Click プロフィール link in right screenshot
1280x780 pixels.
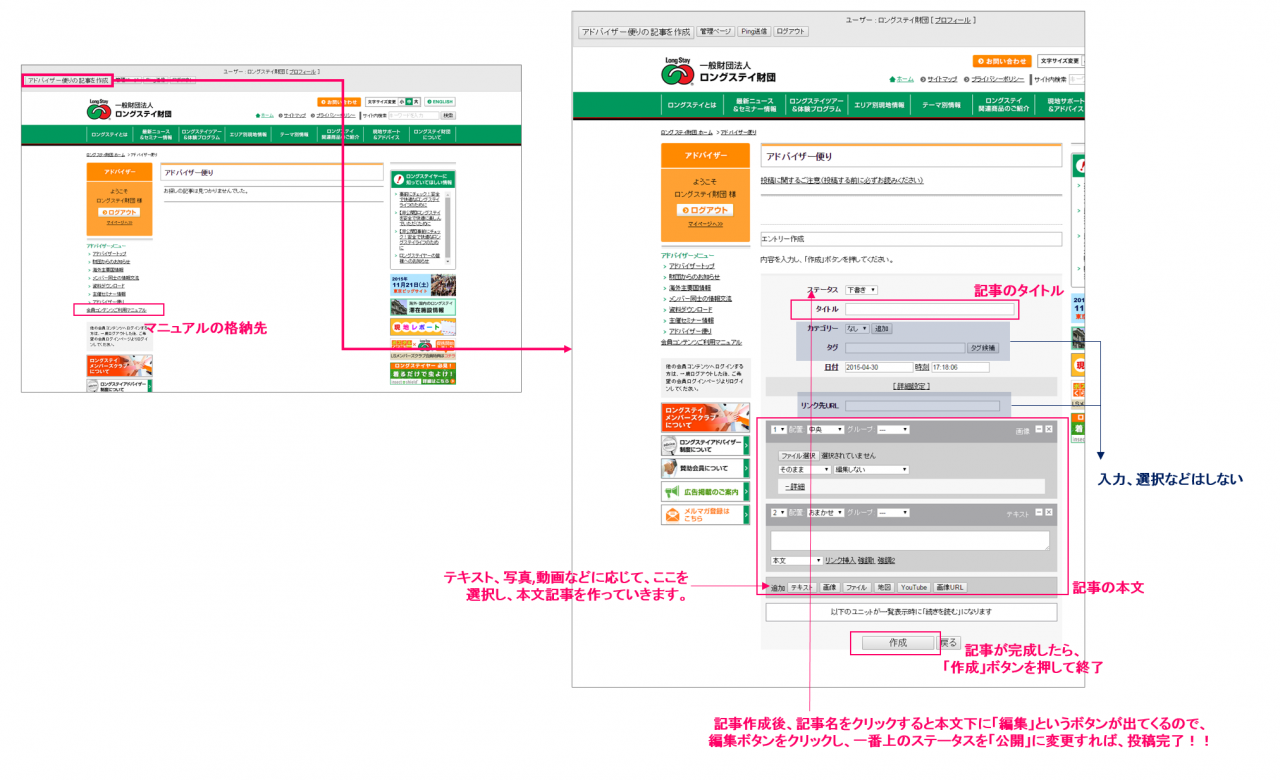pos(951,20)
